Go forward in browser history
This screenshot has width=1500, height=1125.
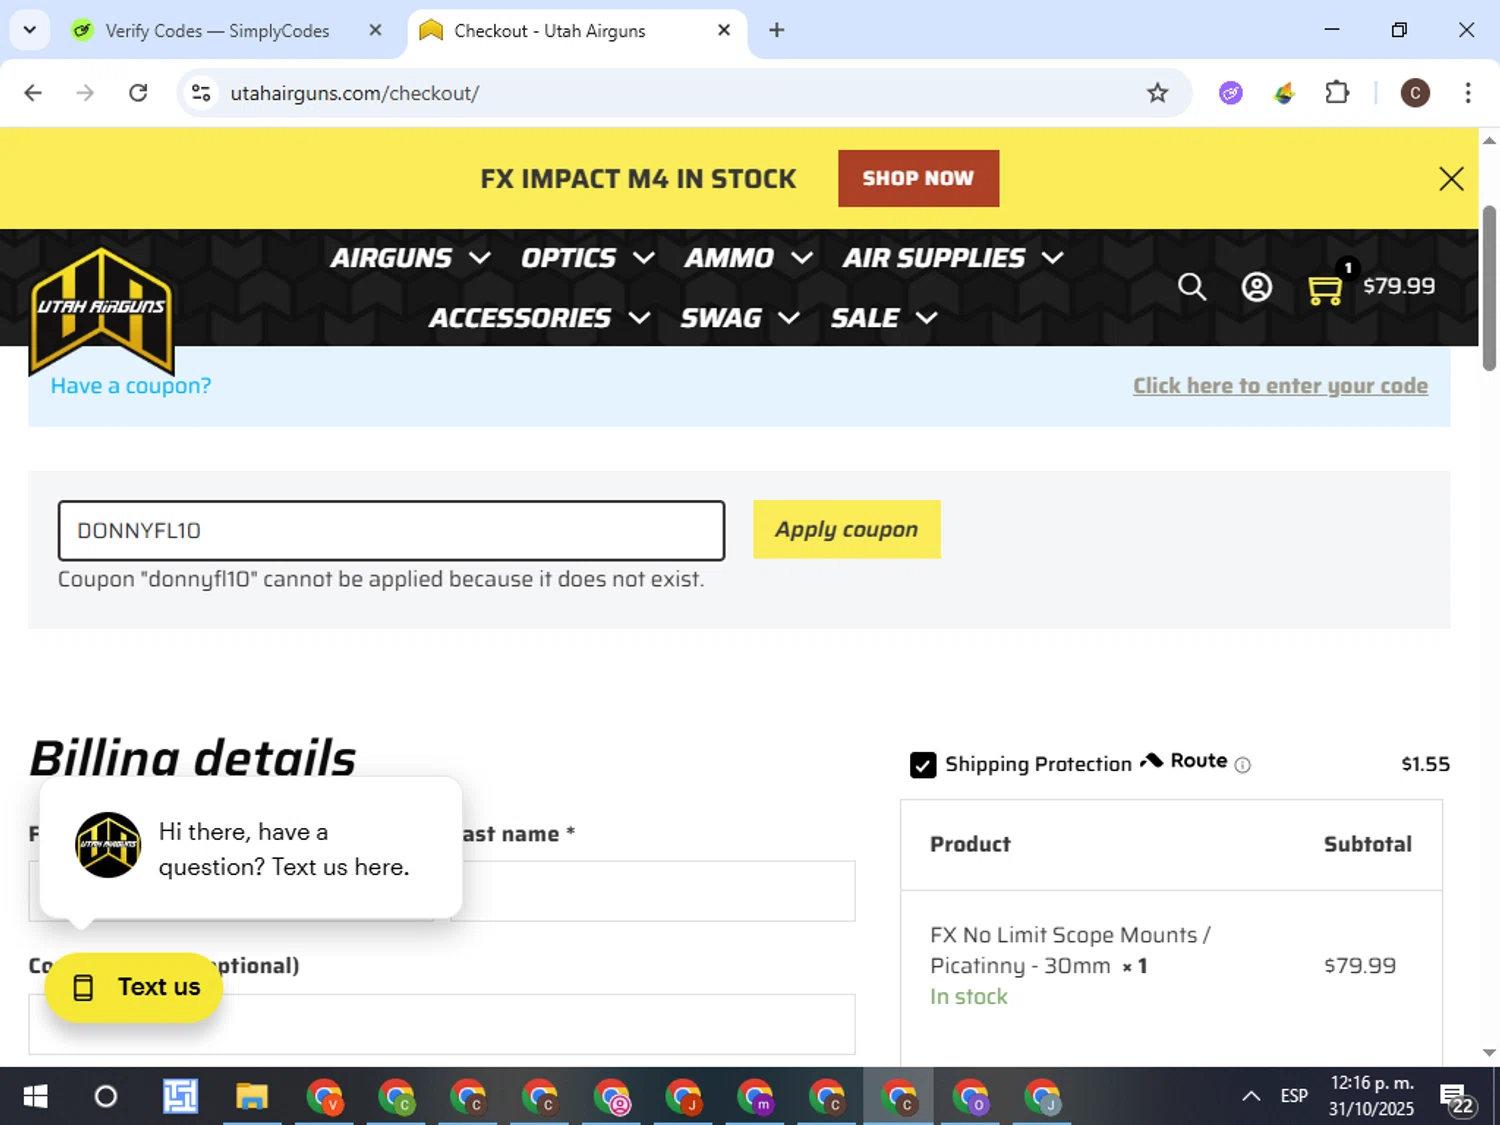tap(85, 93)
